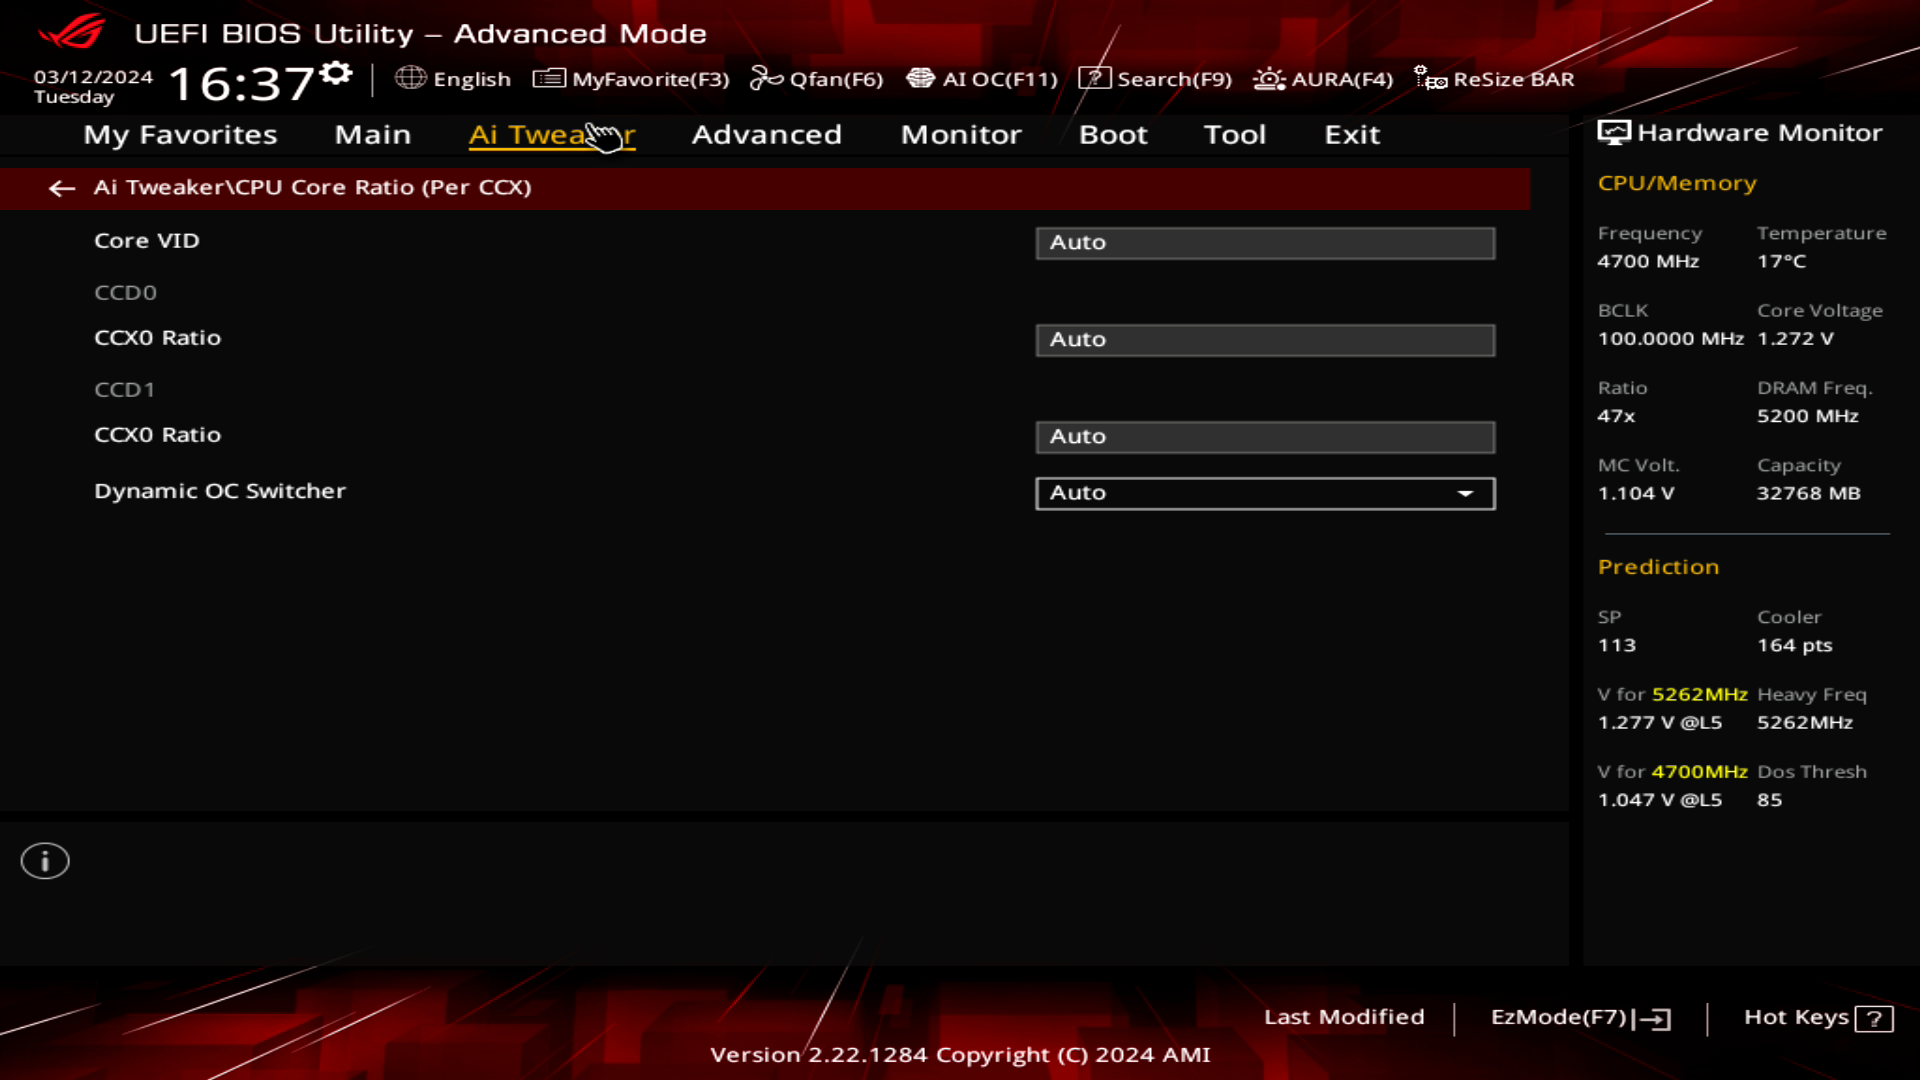Open the Hot Keys help
The image size is (1920, 1080).
(x=1817, y=1017)
